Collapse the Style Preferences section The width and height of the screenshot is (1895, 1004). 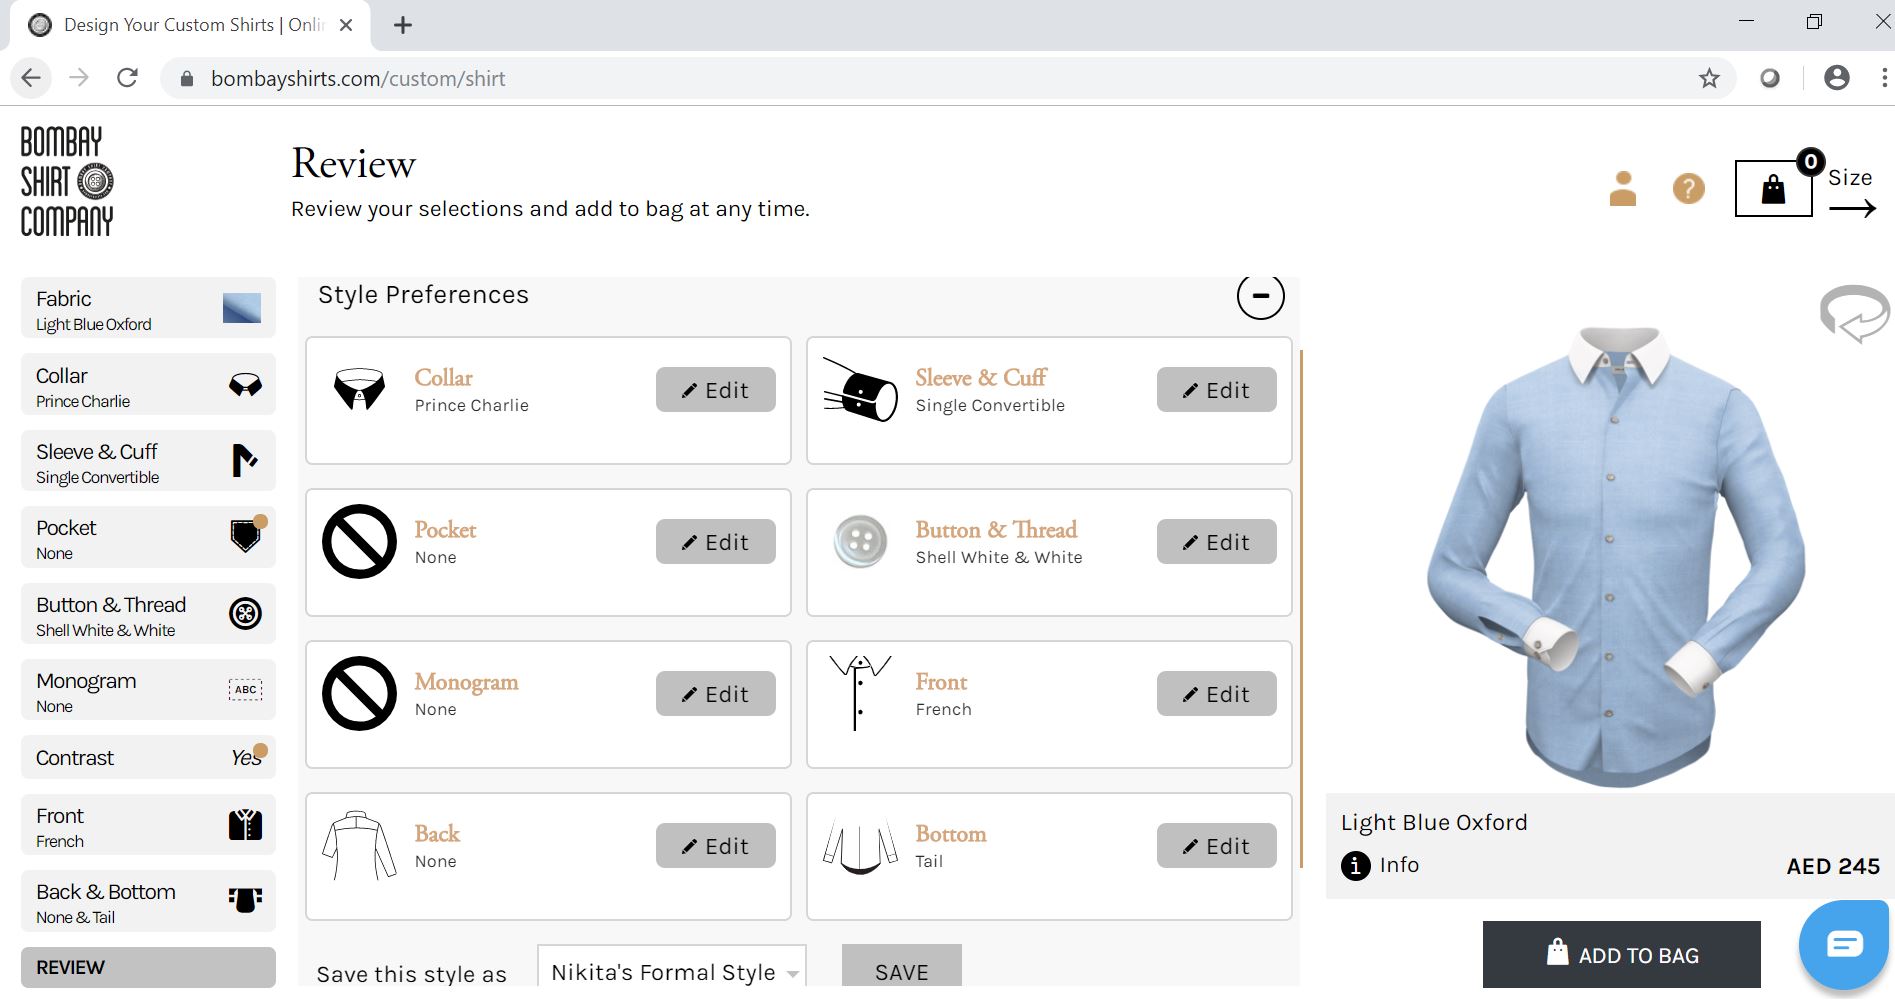coord(1260,296)
